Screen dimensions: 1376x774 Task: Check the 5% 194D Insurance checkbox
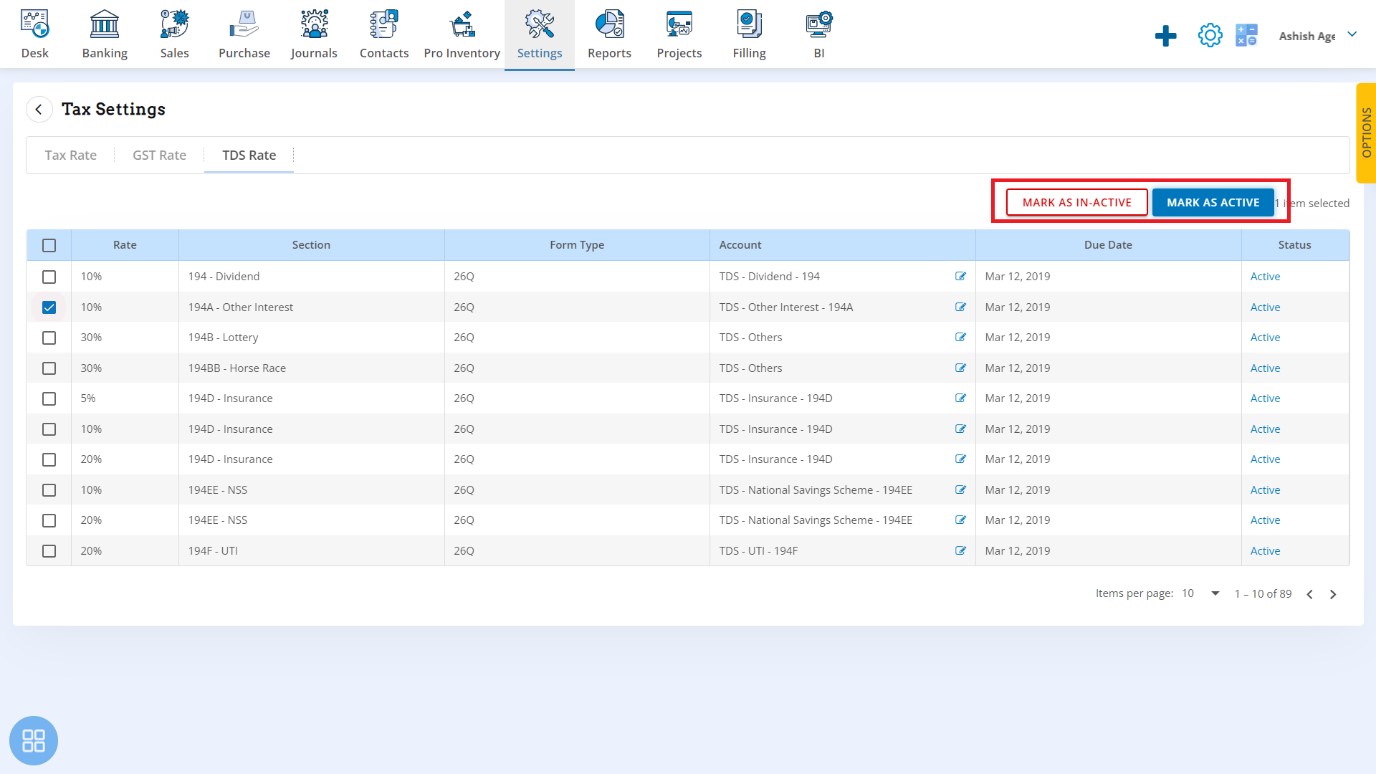point(49,398)
